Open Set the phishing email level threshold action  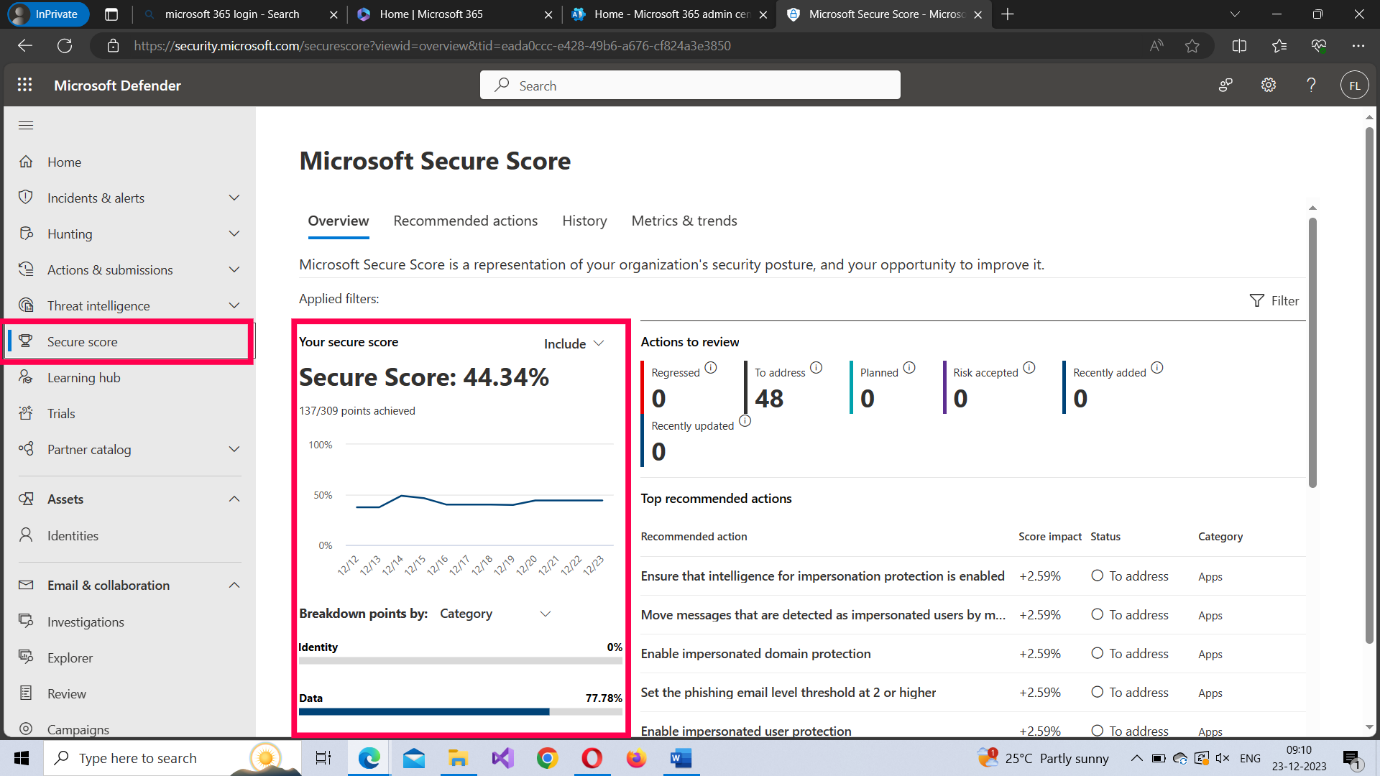click(x=788, y=692)
